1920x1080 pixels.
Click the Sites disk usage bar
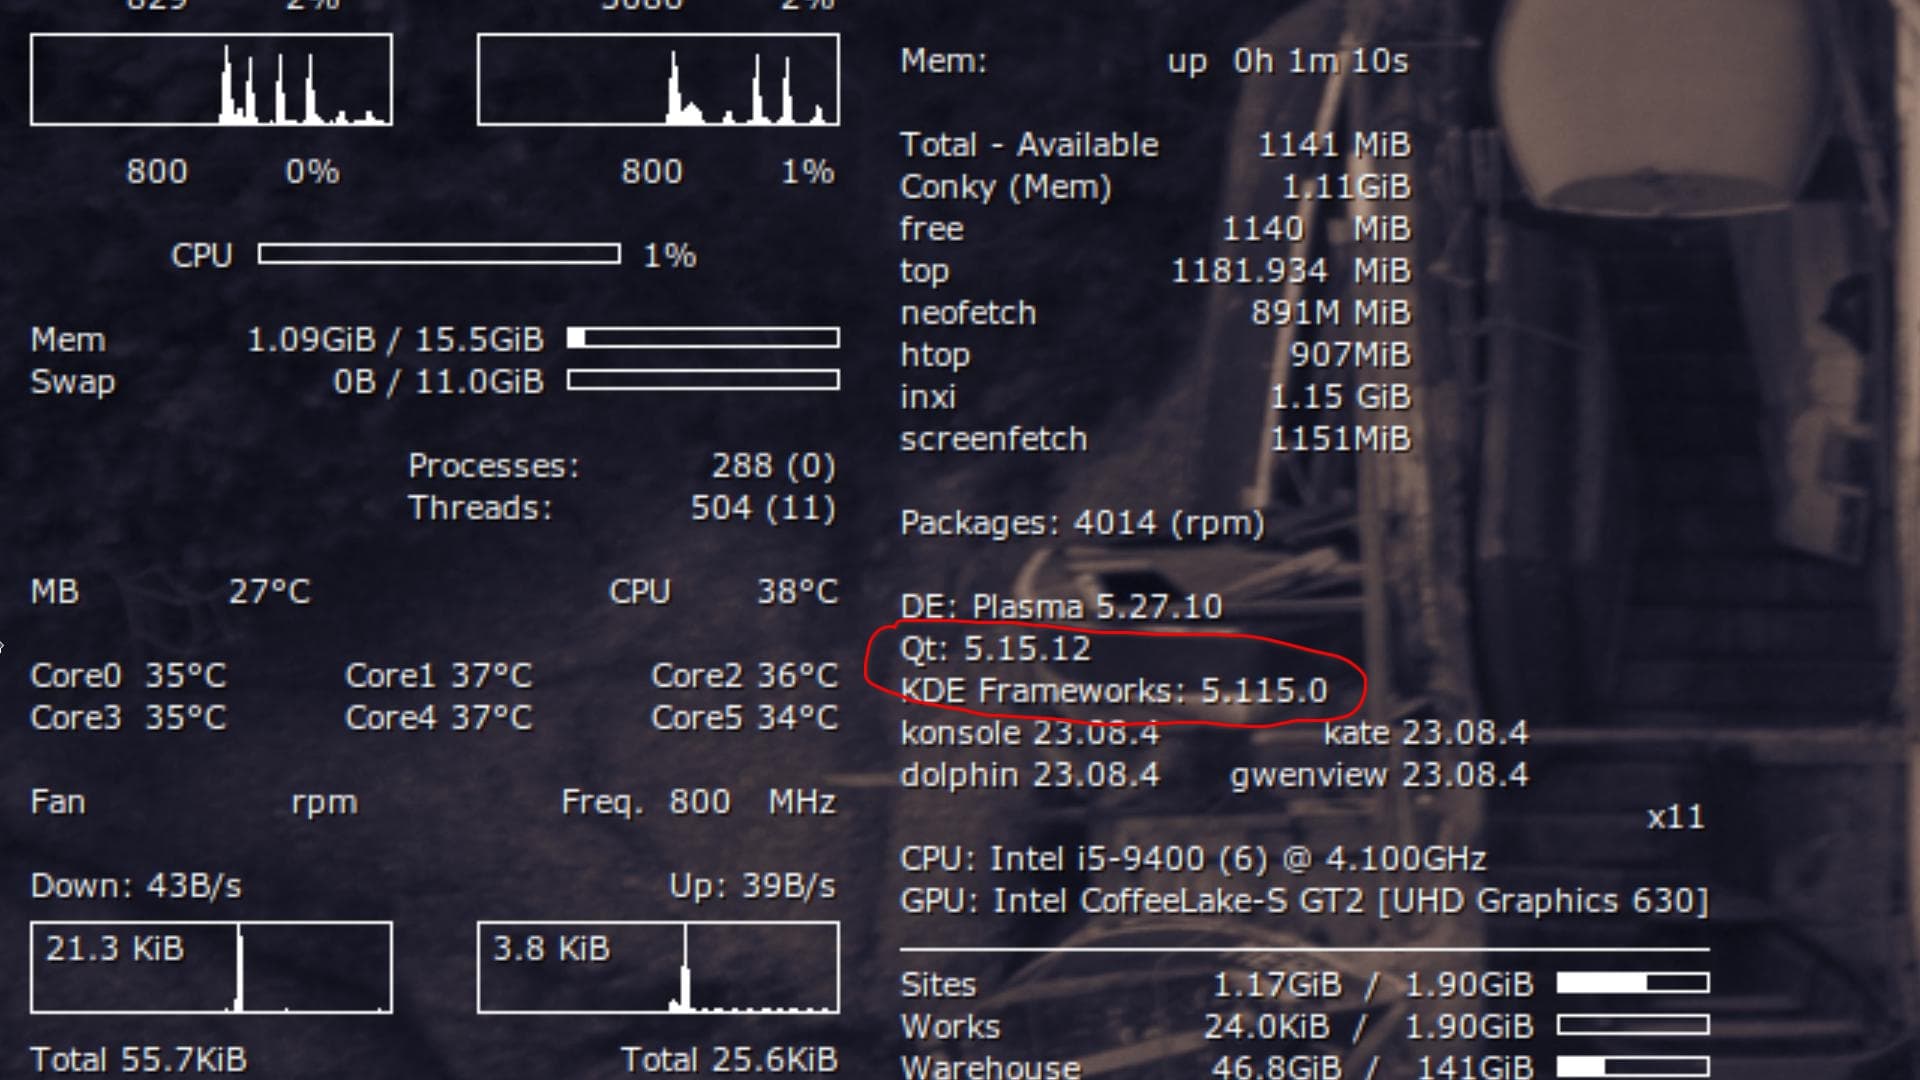point(1632,984)
